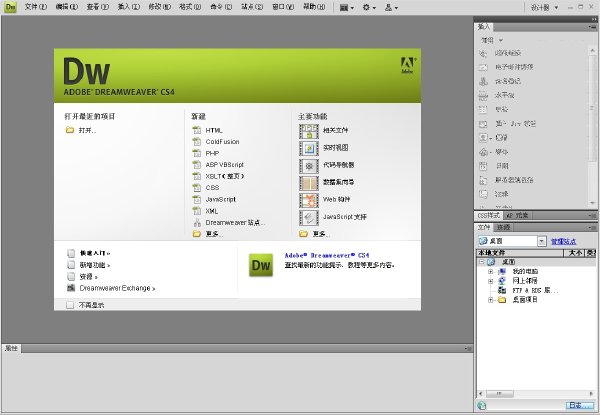Image resolution: width=600 pixels, height=415 pixels.
Task: Open the View (查看) menu
Action: [x=98, y=7]
